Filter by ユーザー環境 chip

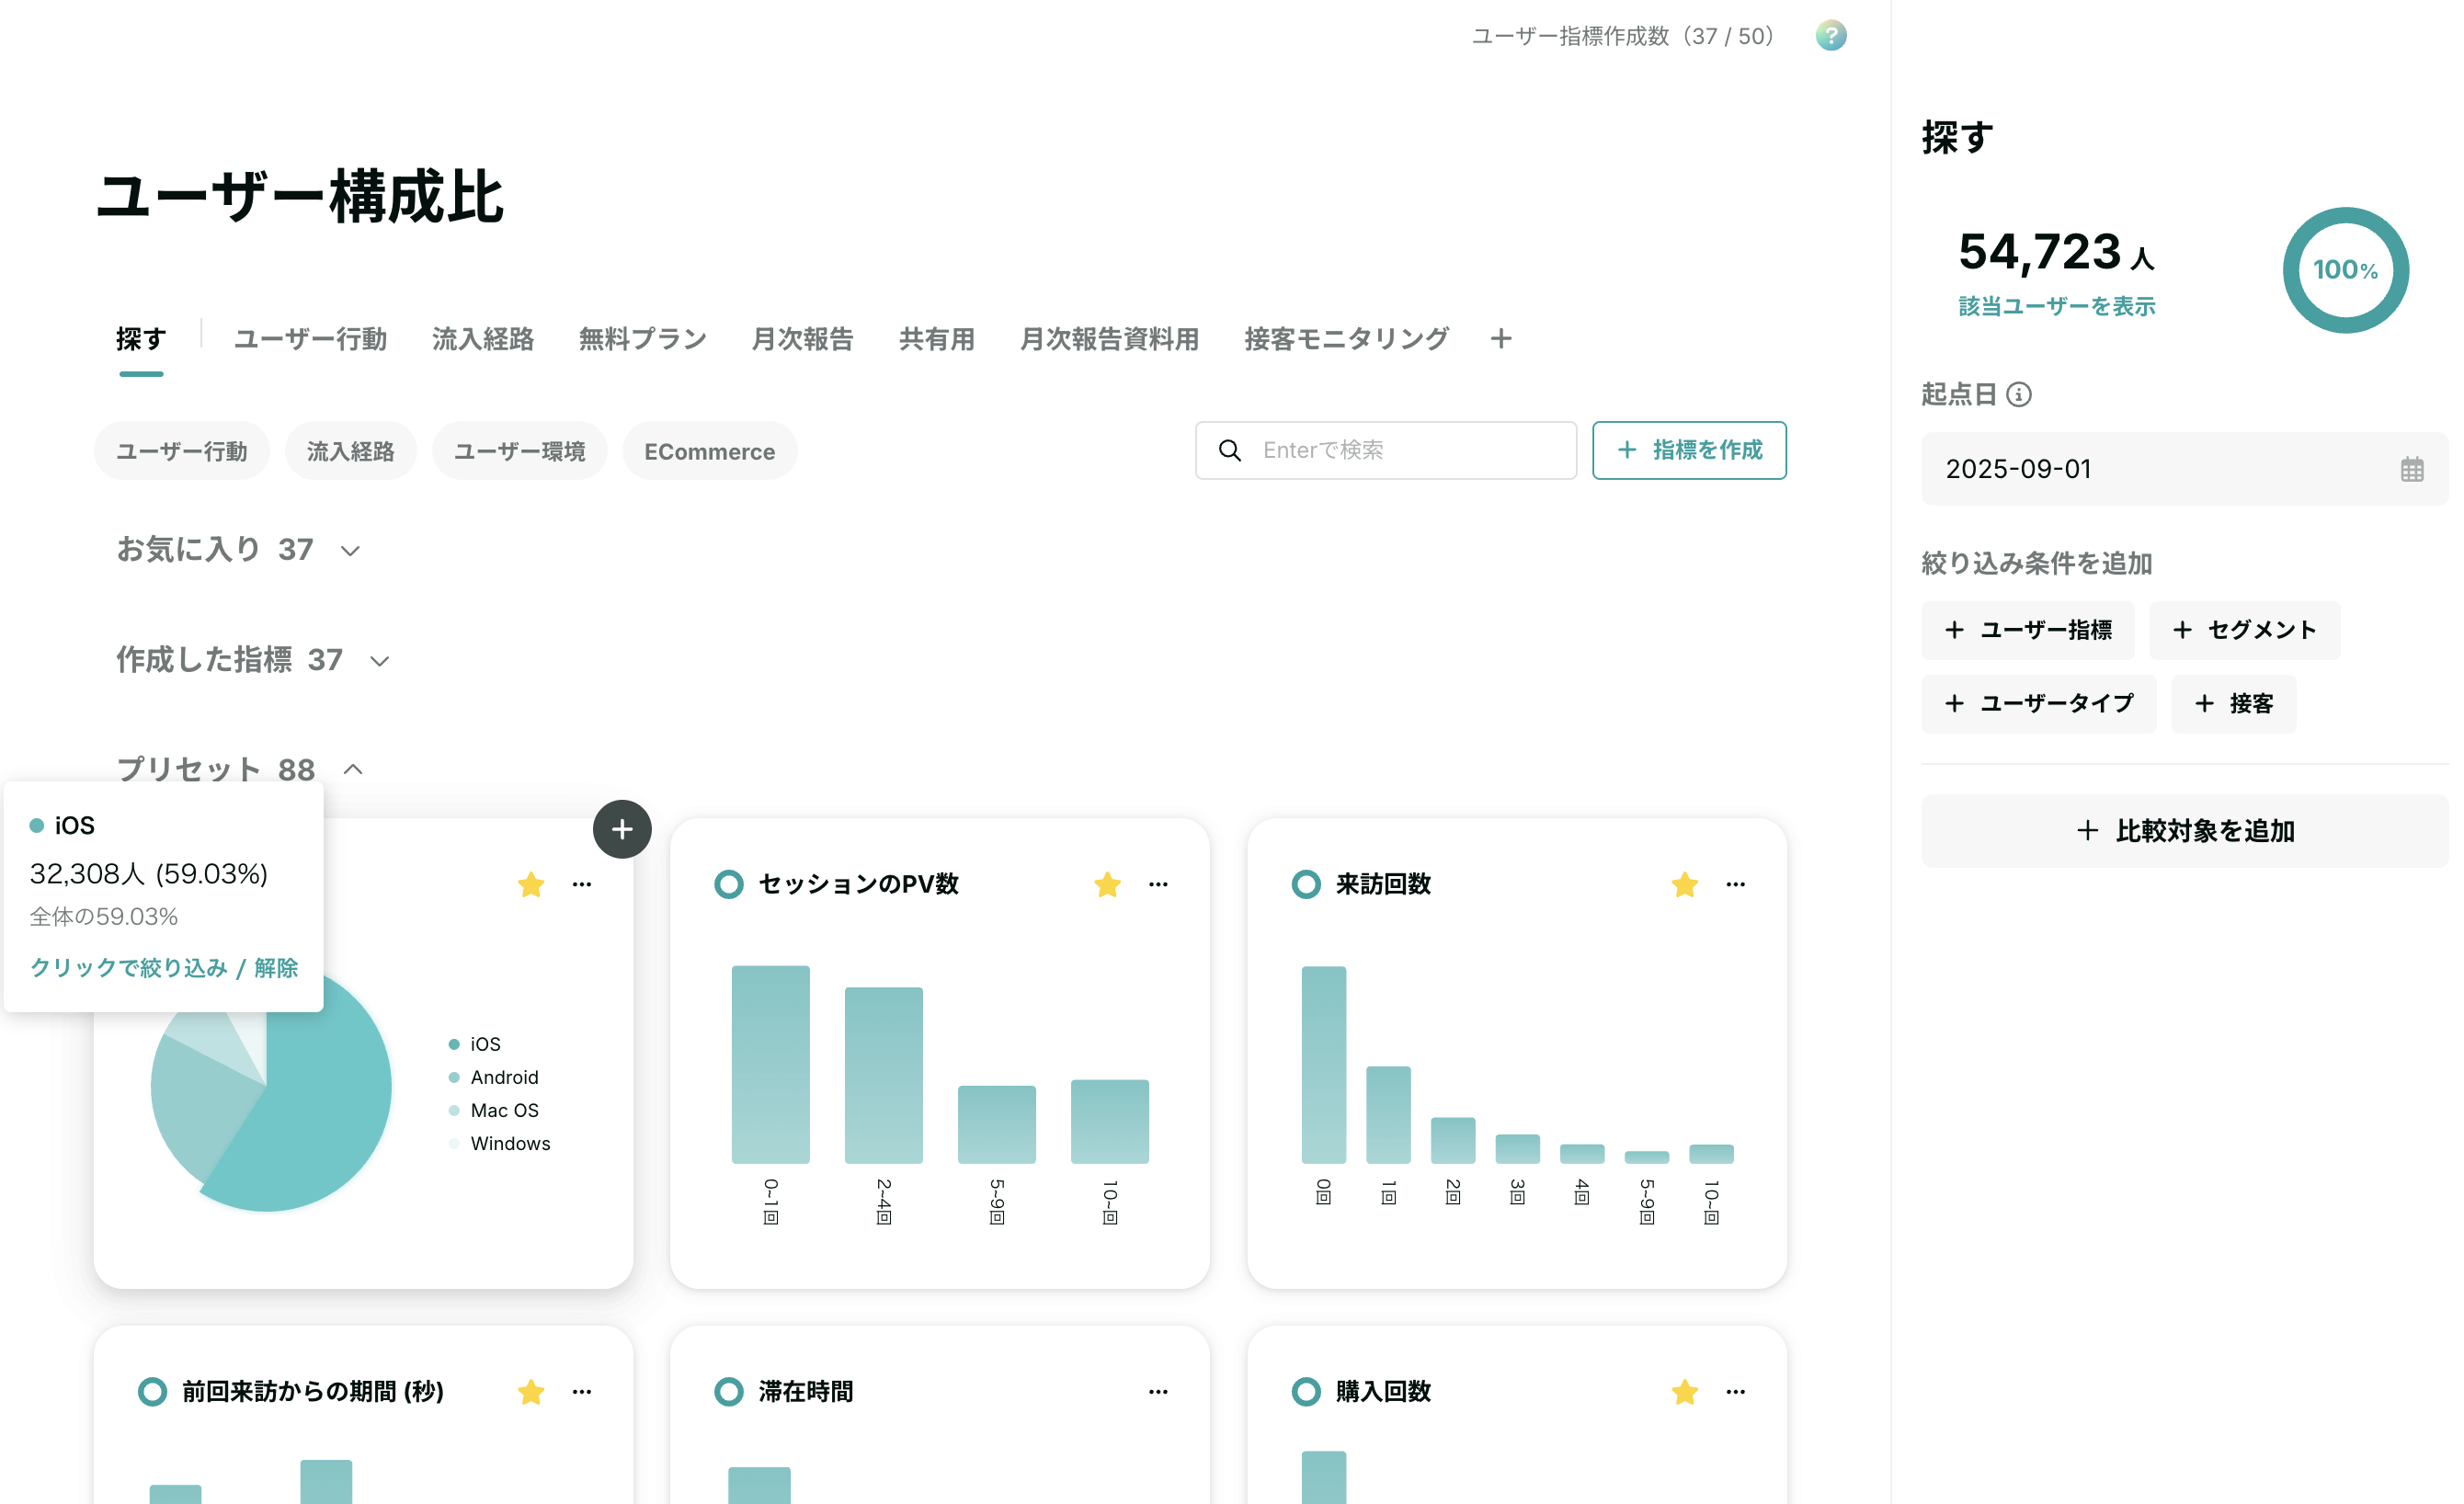point(519,451)
